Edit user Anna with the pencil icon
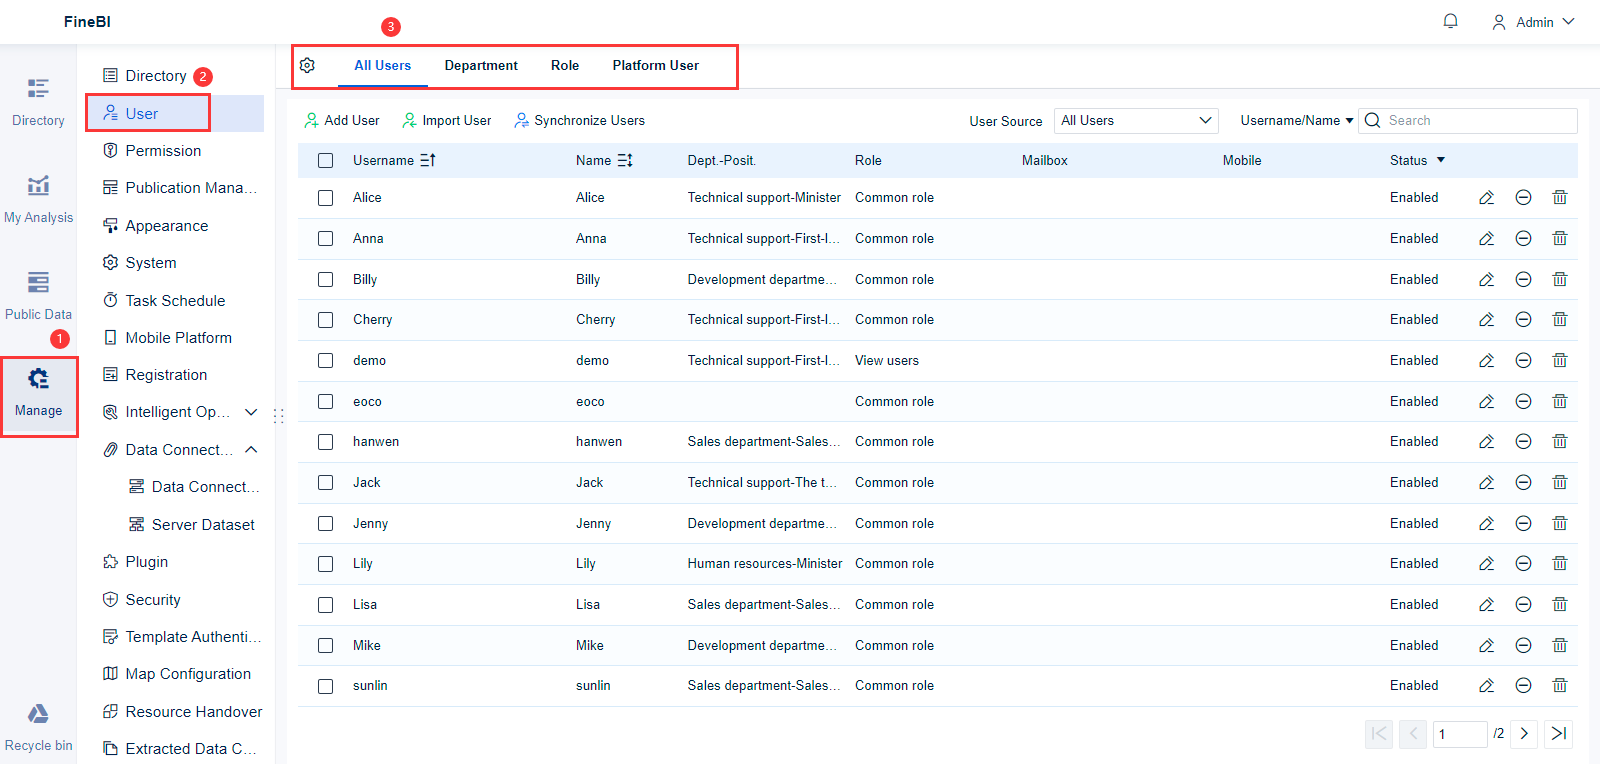 [1487, 239]
